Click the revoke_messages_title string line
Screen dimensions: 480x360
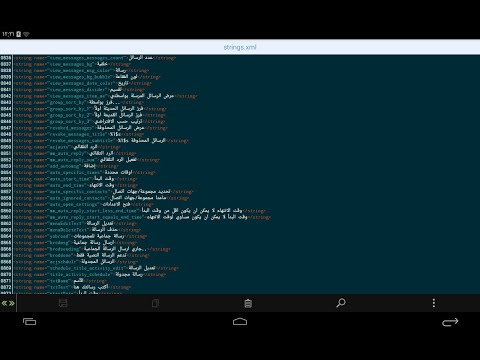point(79,134)
